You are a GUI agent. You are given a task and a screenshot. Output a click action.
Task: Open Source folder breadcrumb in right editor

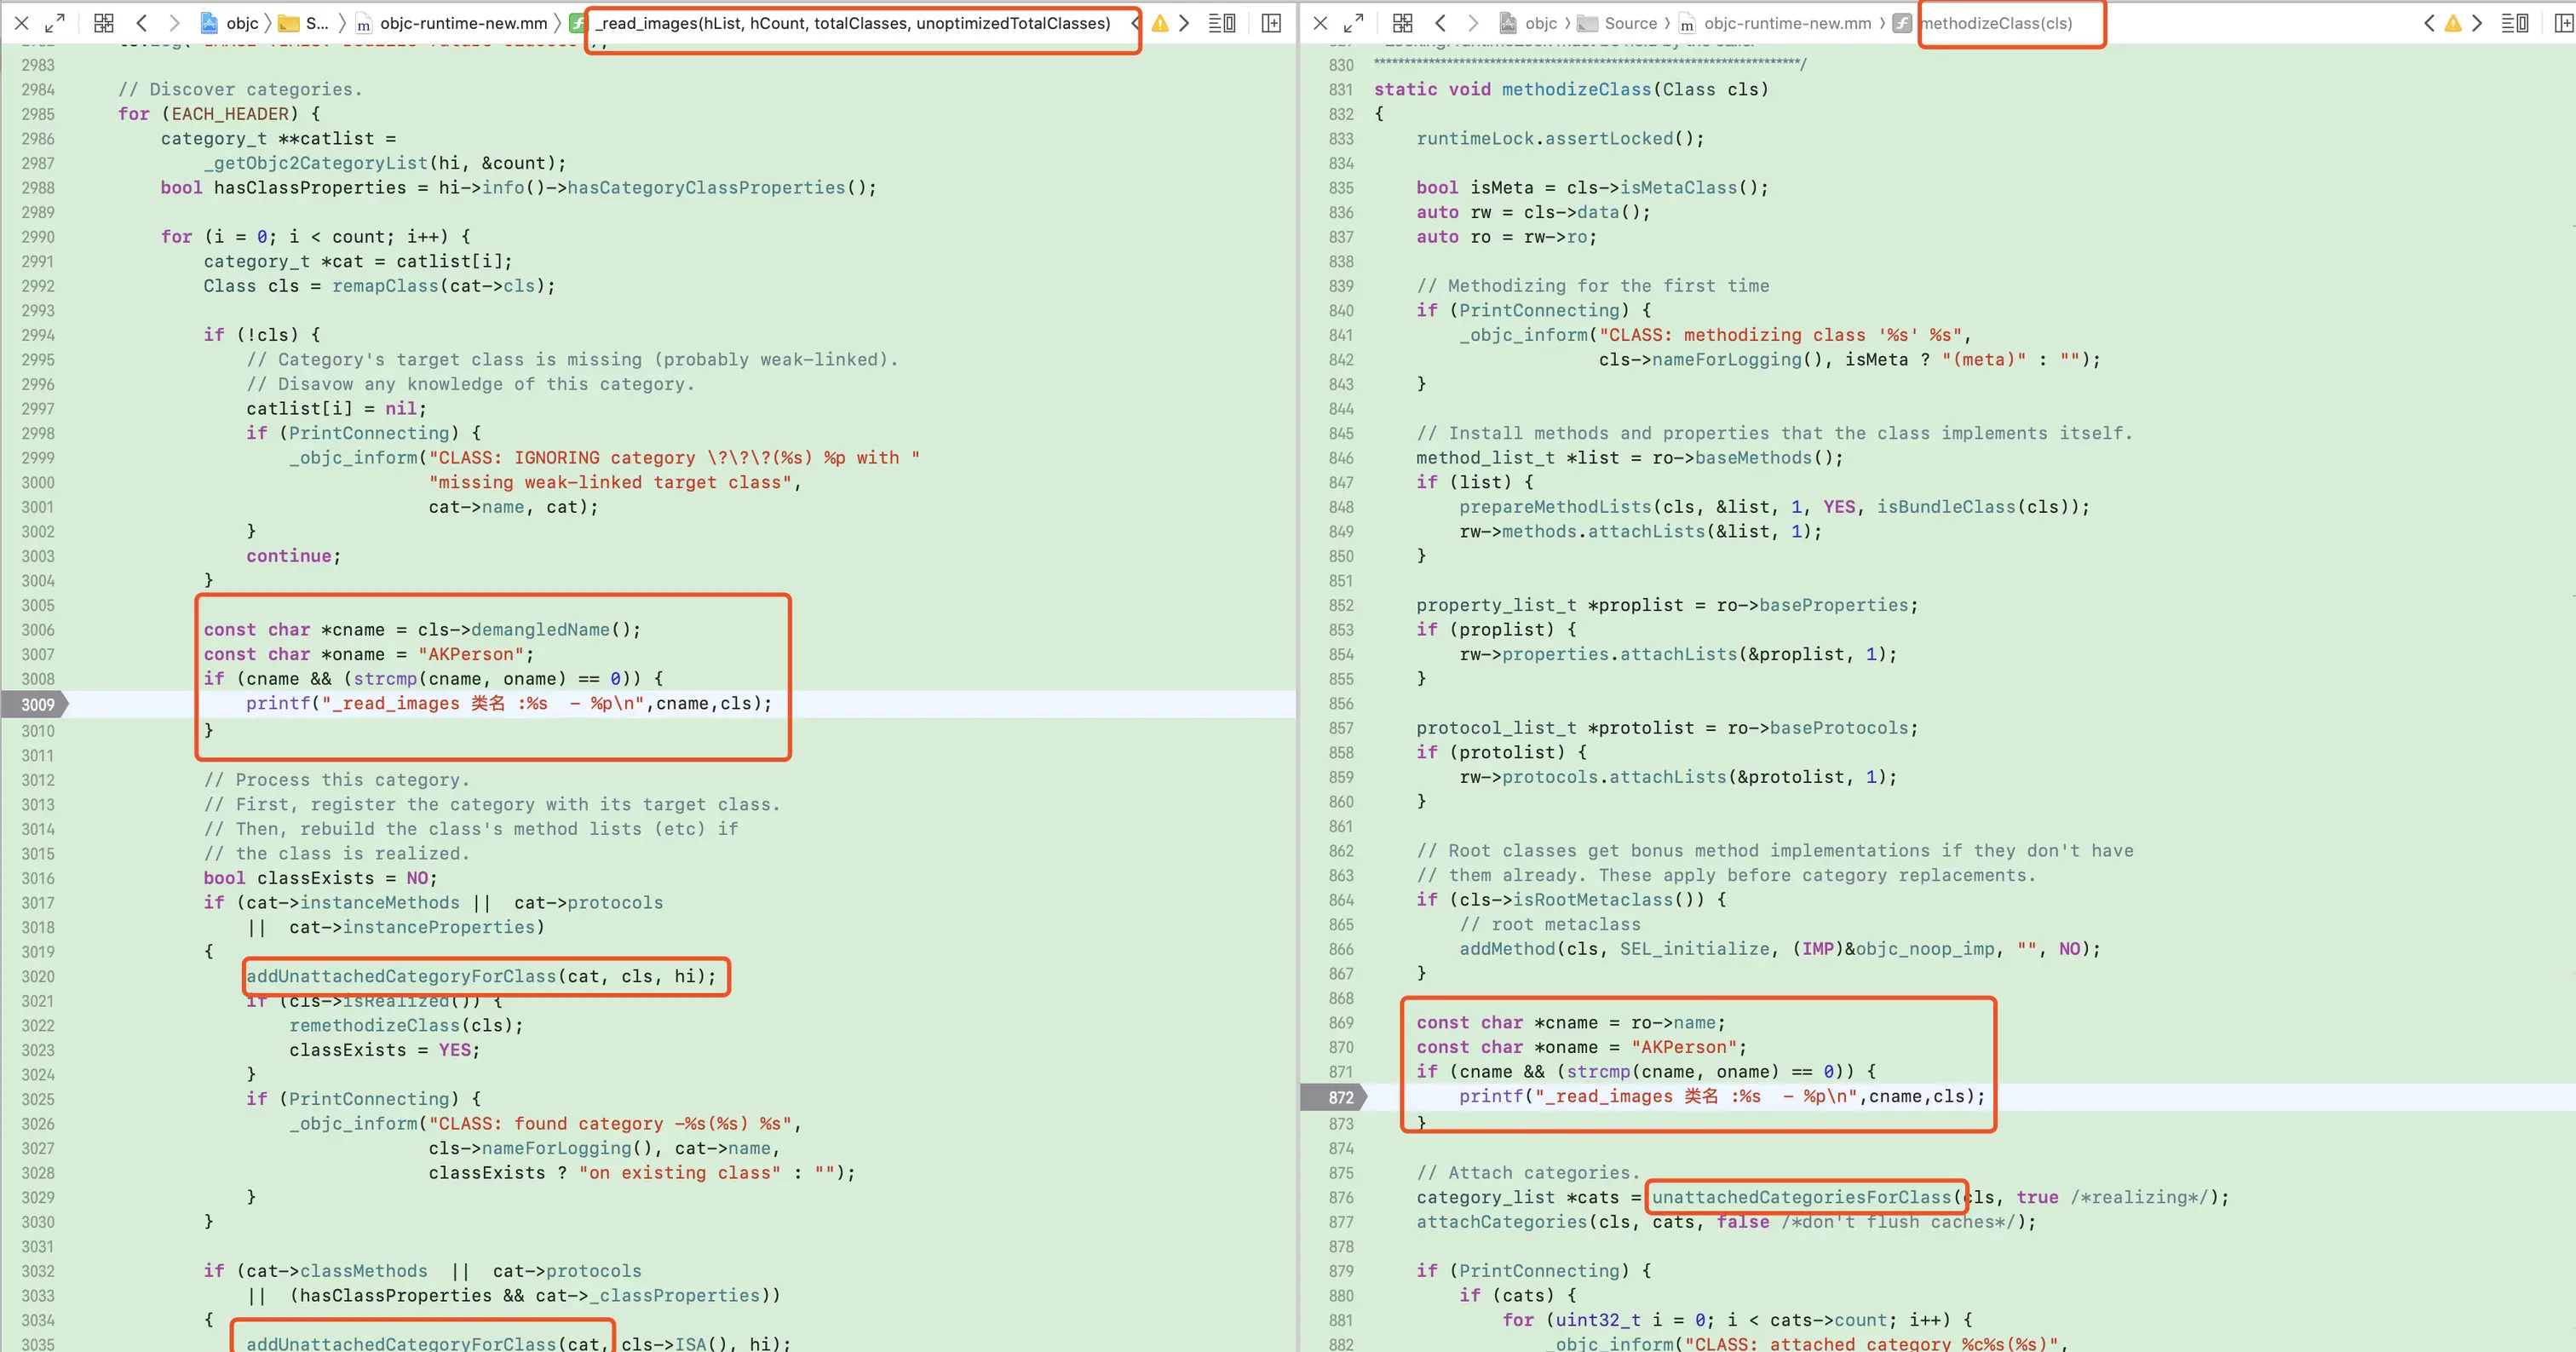1617,22
